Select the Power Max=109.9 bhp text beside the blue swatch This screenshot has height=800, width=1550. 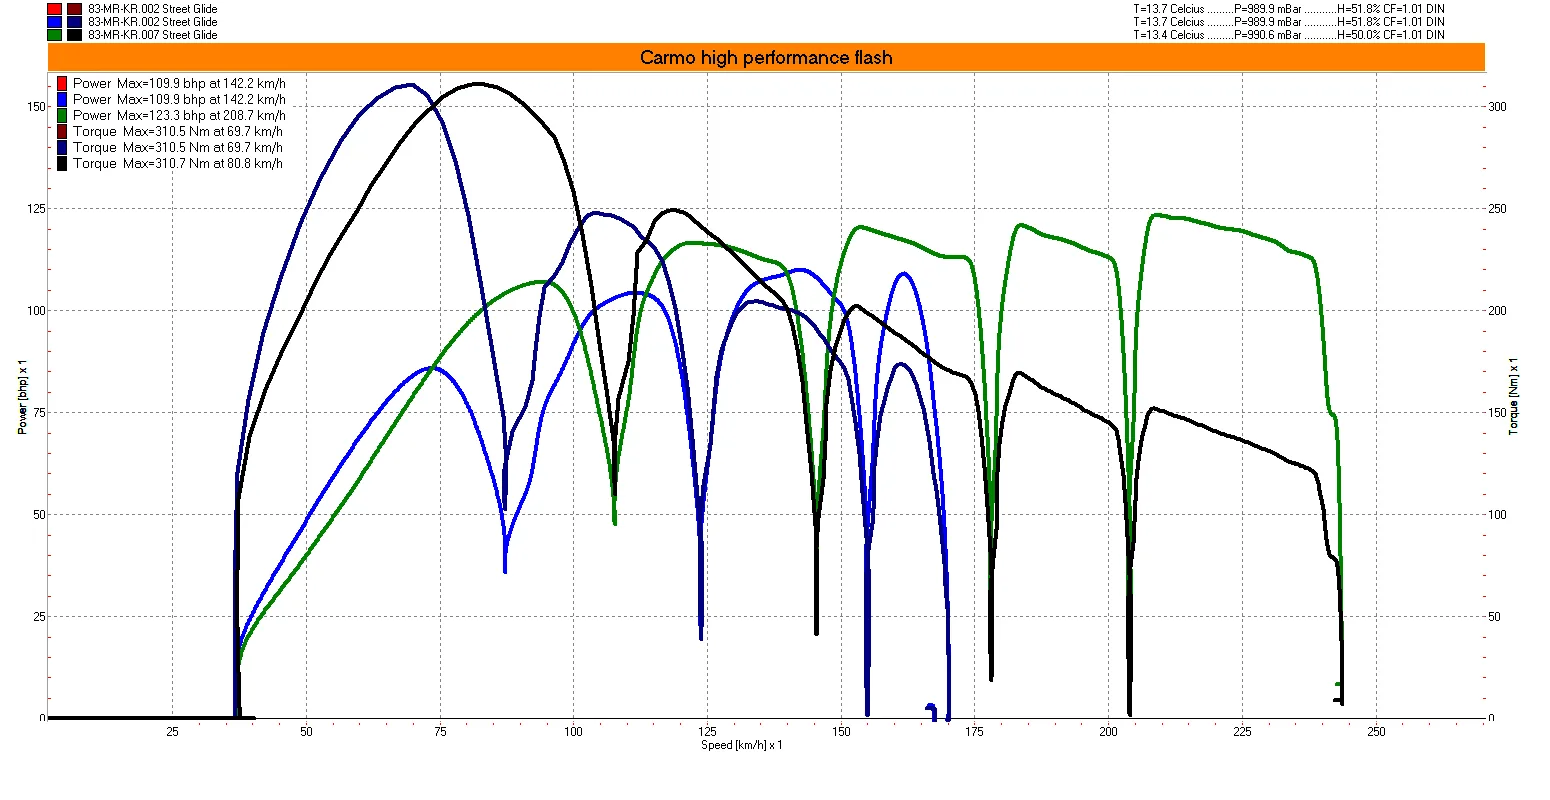[x=179, y=99]
